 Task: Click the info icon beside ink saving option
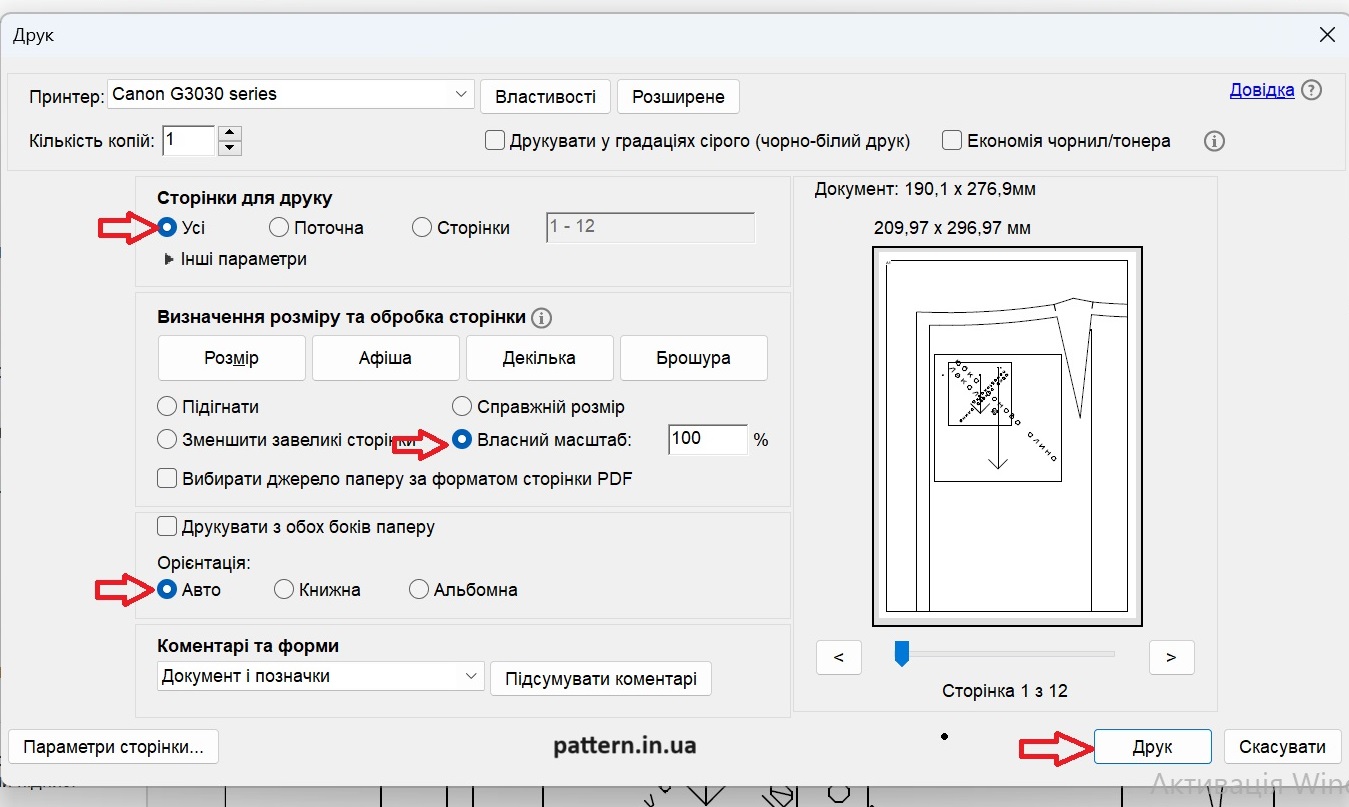point(1214,141)
